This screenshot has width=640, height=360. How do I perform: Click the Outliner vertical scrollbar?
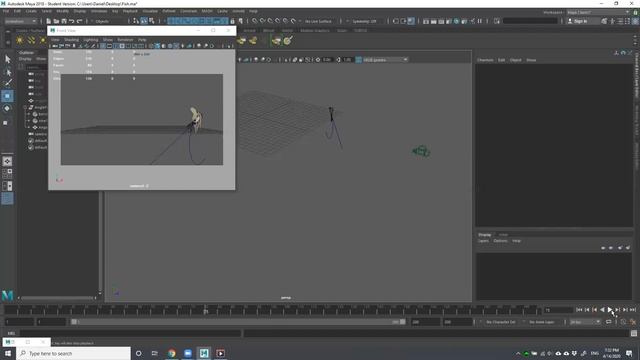[100, 241]
